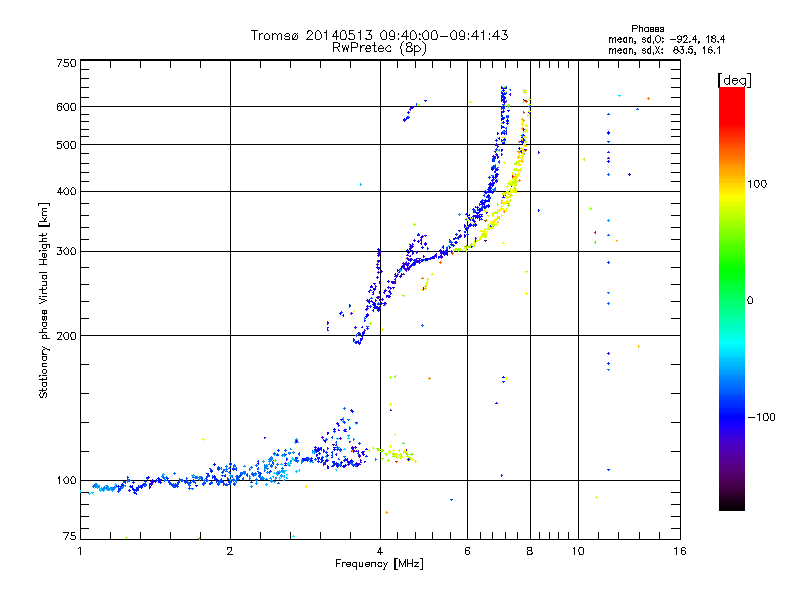Click the 'mean, sd,O: -92.4, 18.4' line
800x600 pixels.
point(666,39)
